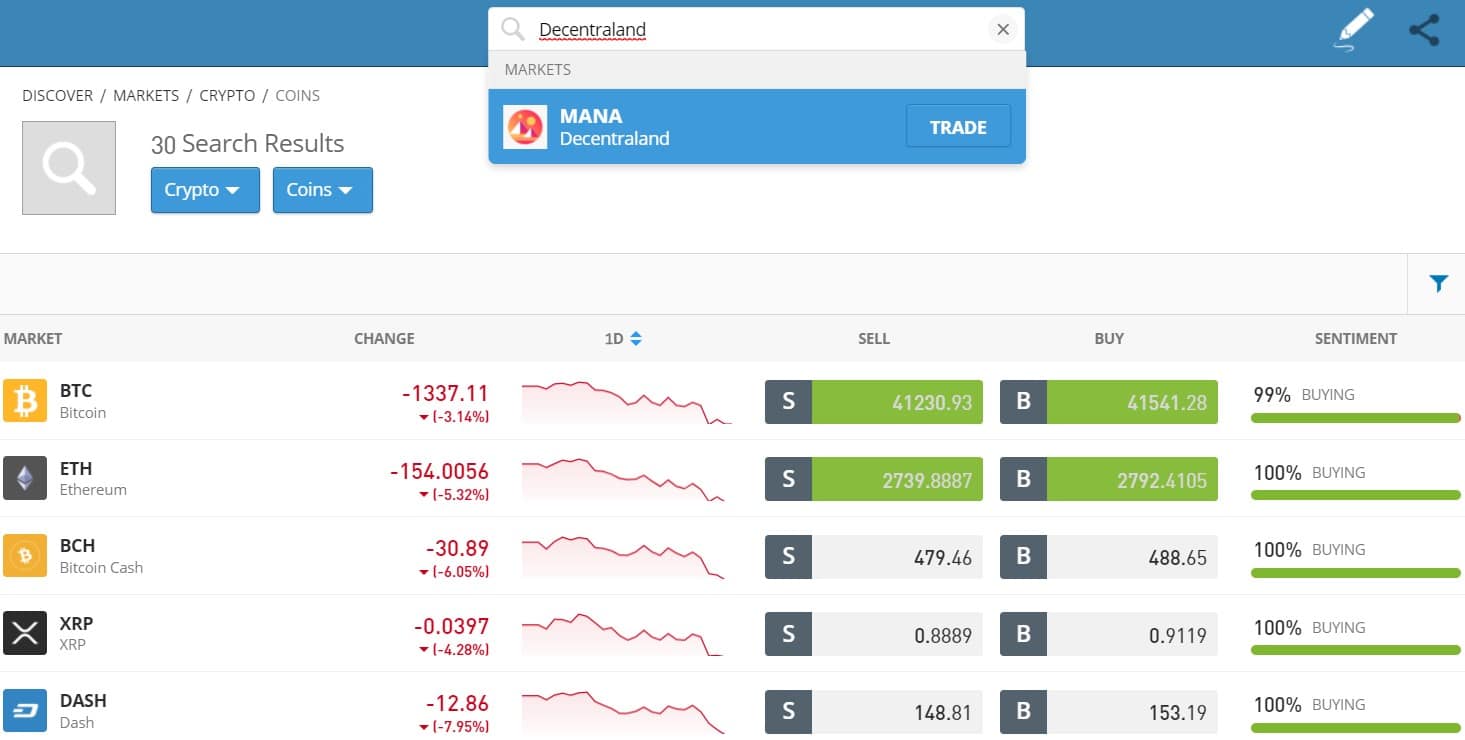This screenshot has width=1465, height=740.
Task: Click DASH change value -12.86
Action: (457, 704)
